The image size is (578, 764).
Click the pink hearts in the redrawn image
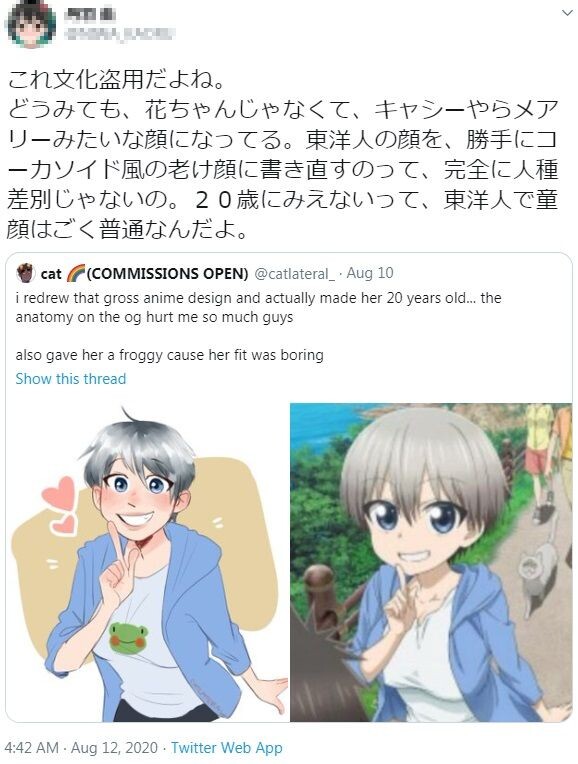[x=60, y=505]
